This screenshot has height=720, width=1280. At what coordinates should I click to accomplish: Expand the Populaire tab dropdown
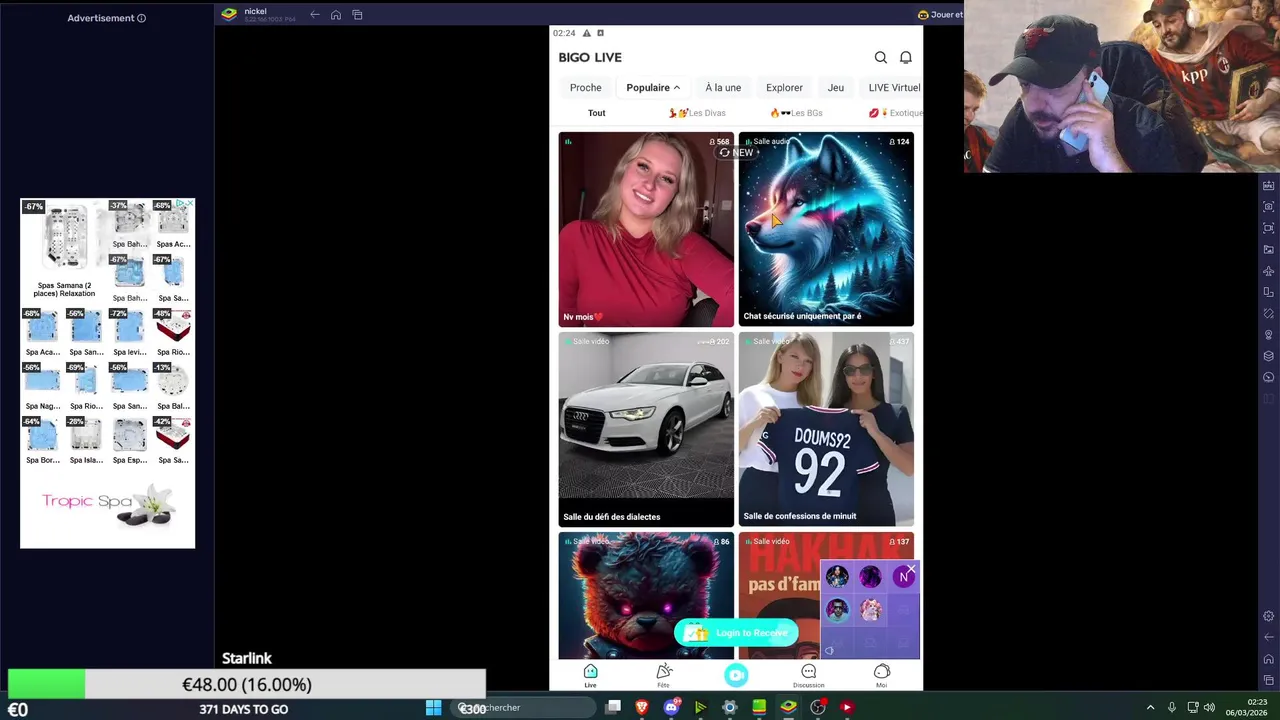tap(653, 88)
